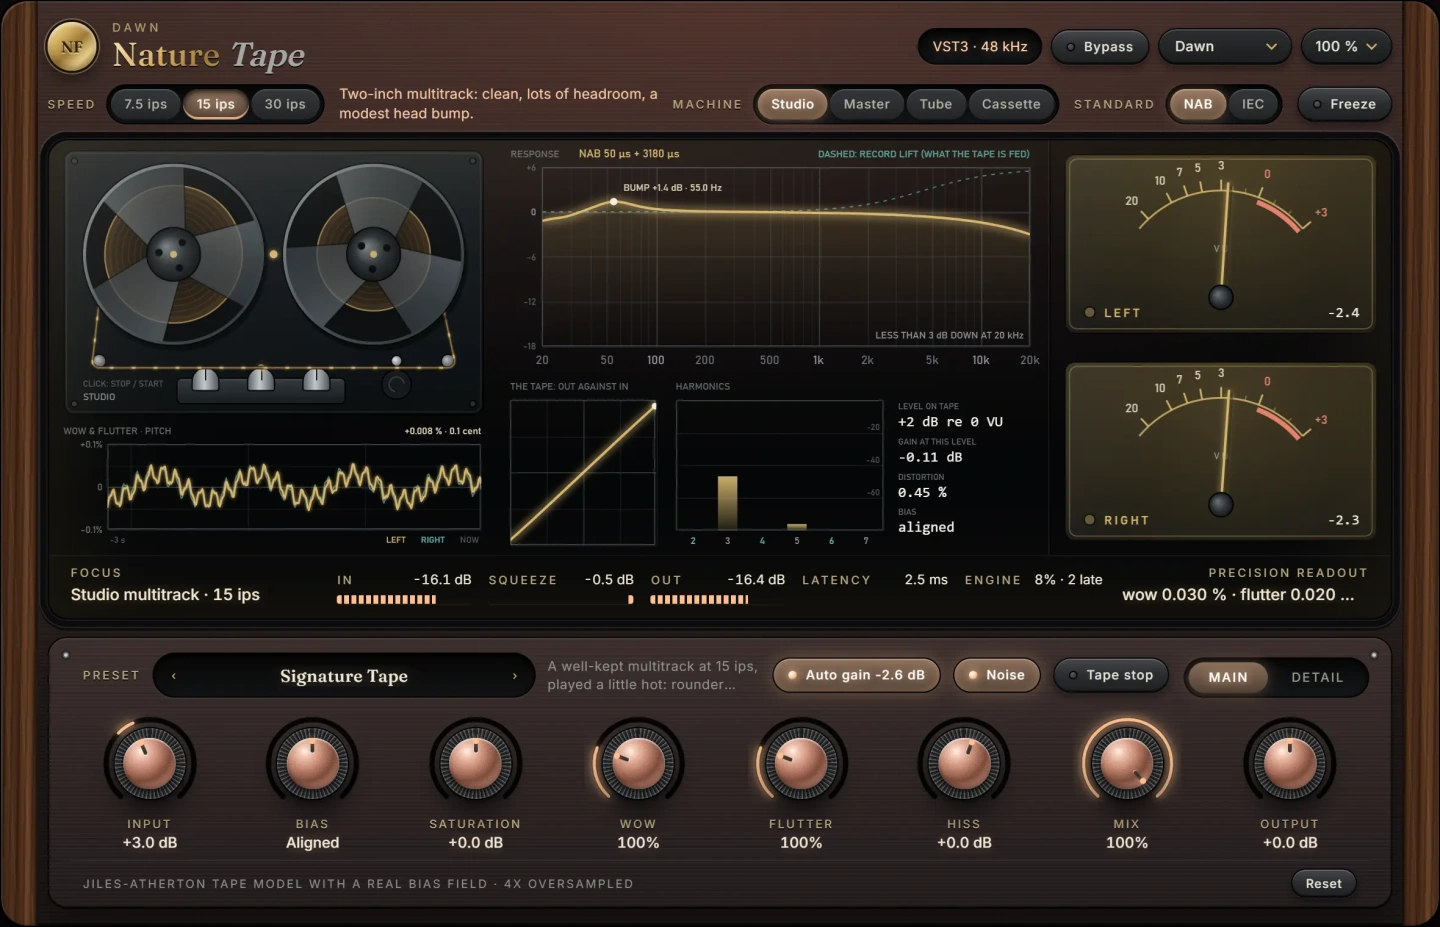Click the NF logo badge
The height and width of the screenshot is (927, 1440).
click(72, 47)
